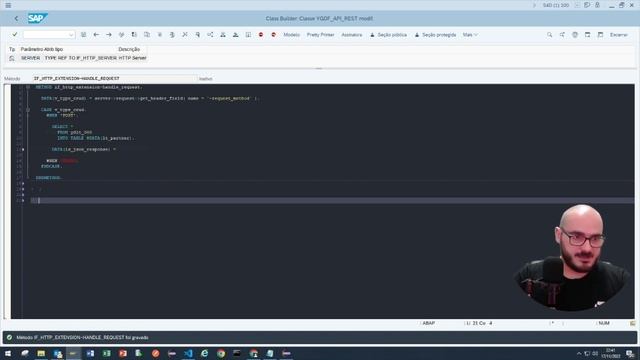Click the clock in system tray
Screen dimensions: 640x360
(611, 353)
